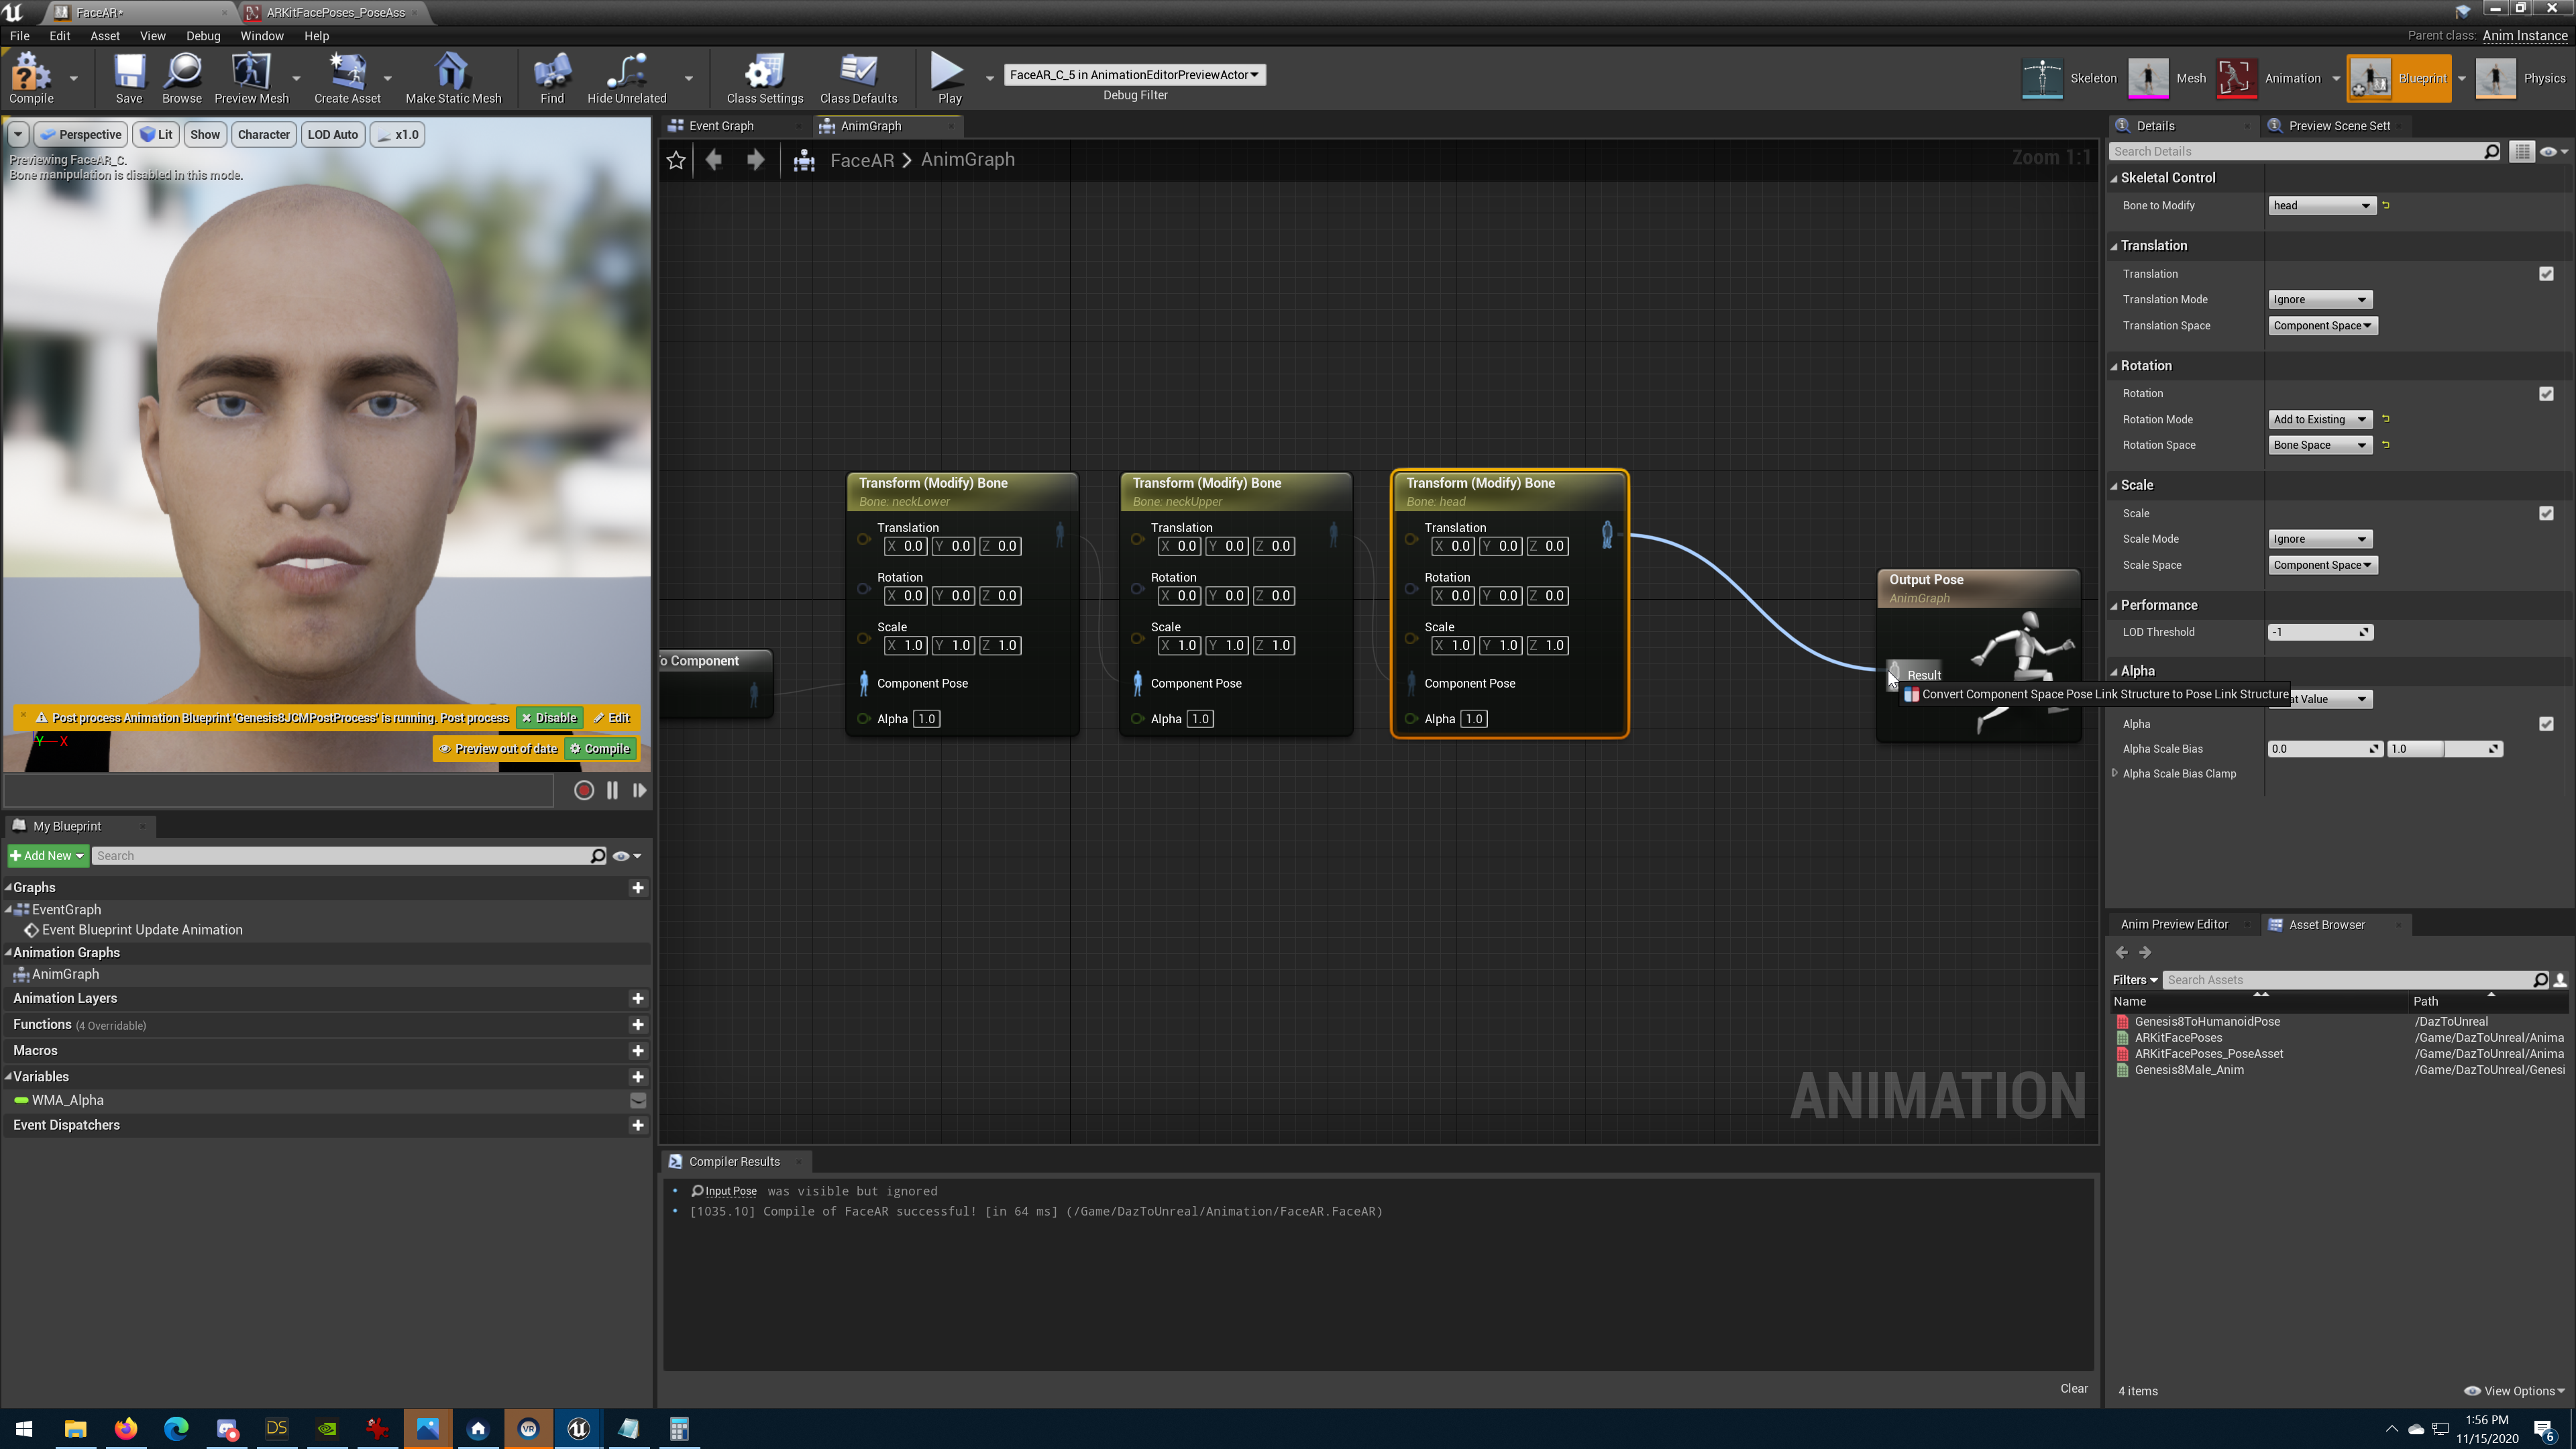
Task: Click Create Asset toolbar icon
Action: point(347,78)
